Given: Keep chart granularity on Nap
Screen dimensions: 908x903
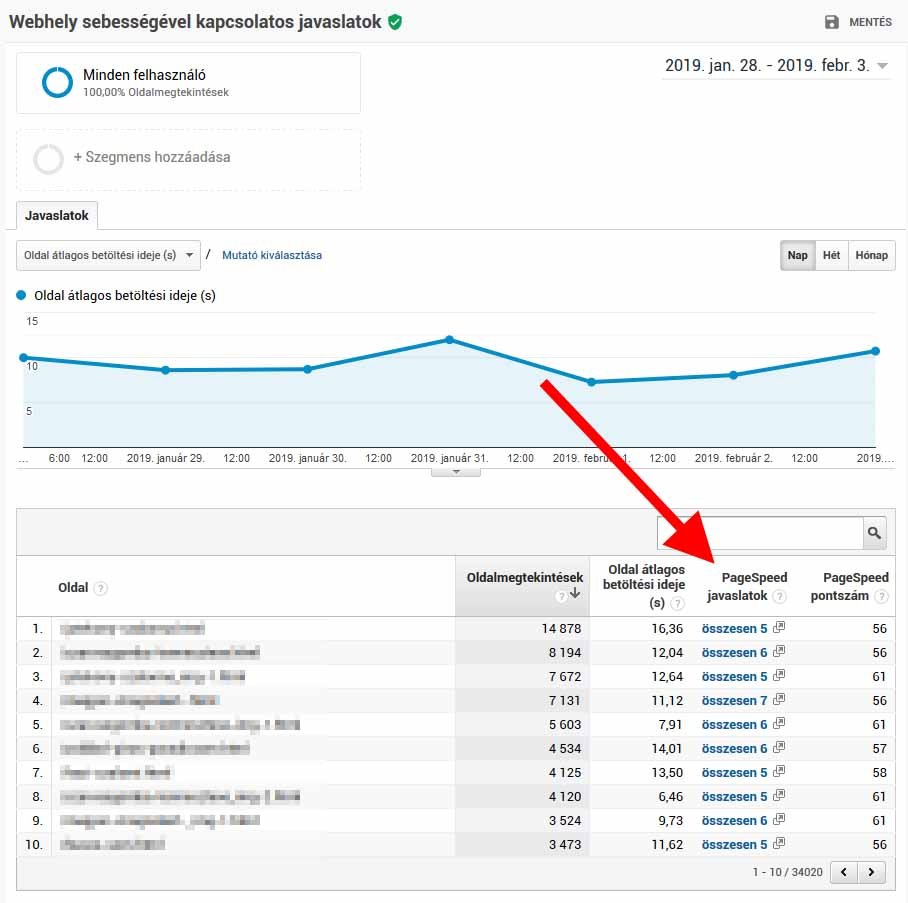Looking at the screenshot, I should pyautogui.click(x=797, y=255).
